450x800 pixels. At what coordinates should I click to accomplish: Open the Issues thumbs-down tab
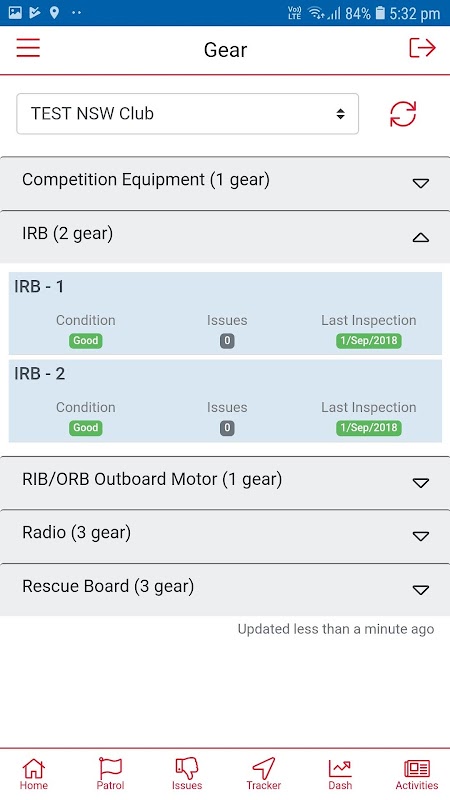click(x=187, y=774)
